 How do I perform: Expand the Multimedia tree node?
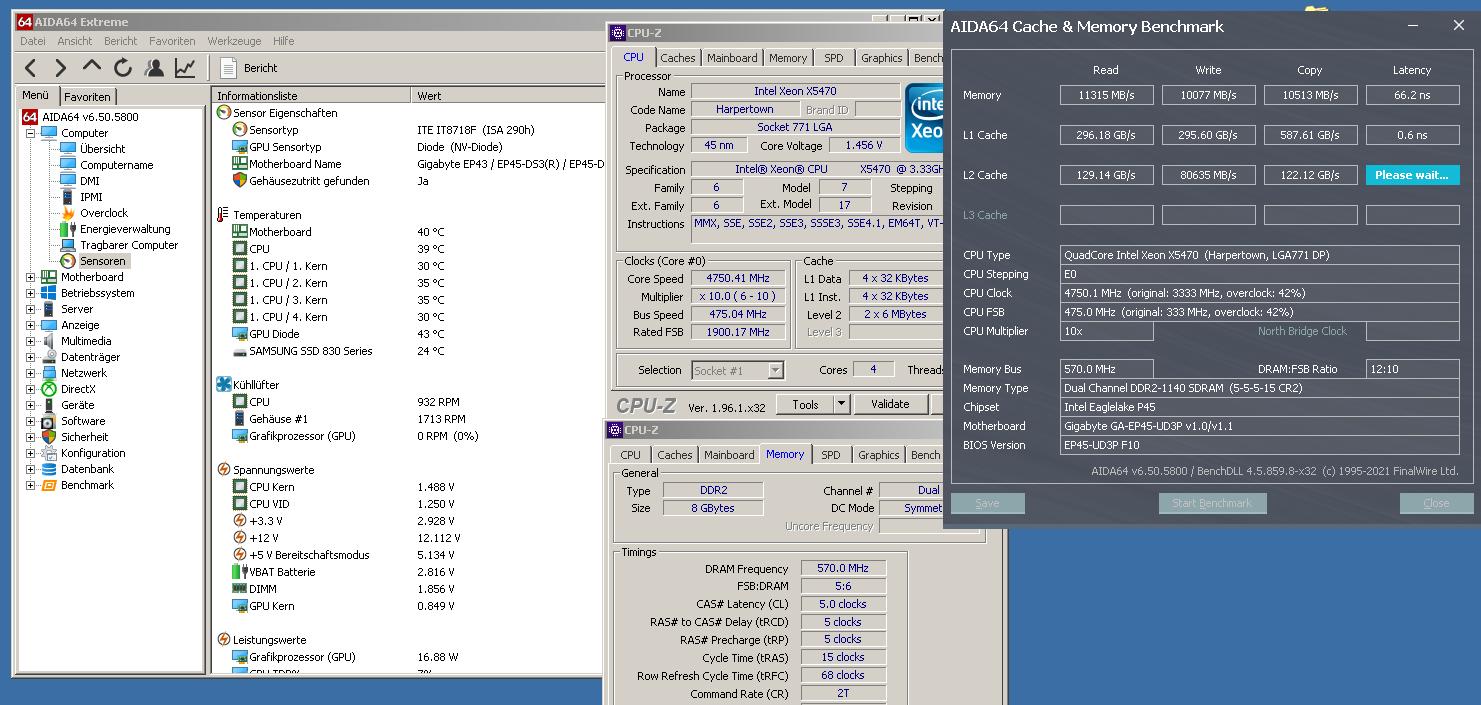pos(30,341)
